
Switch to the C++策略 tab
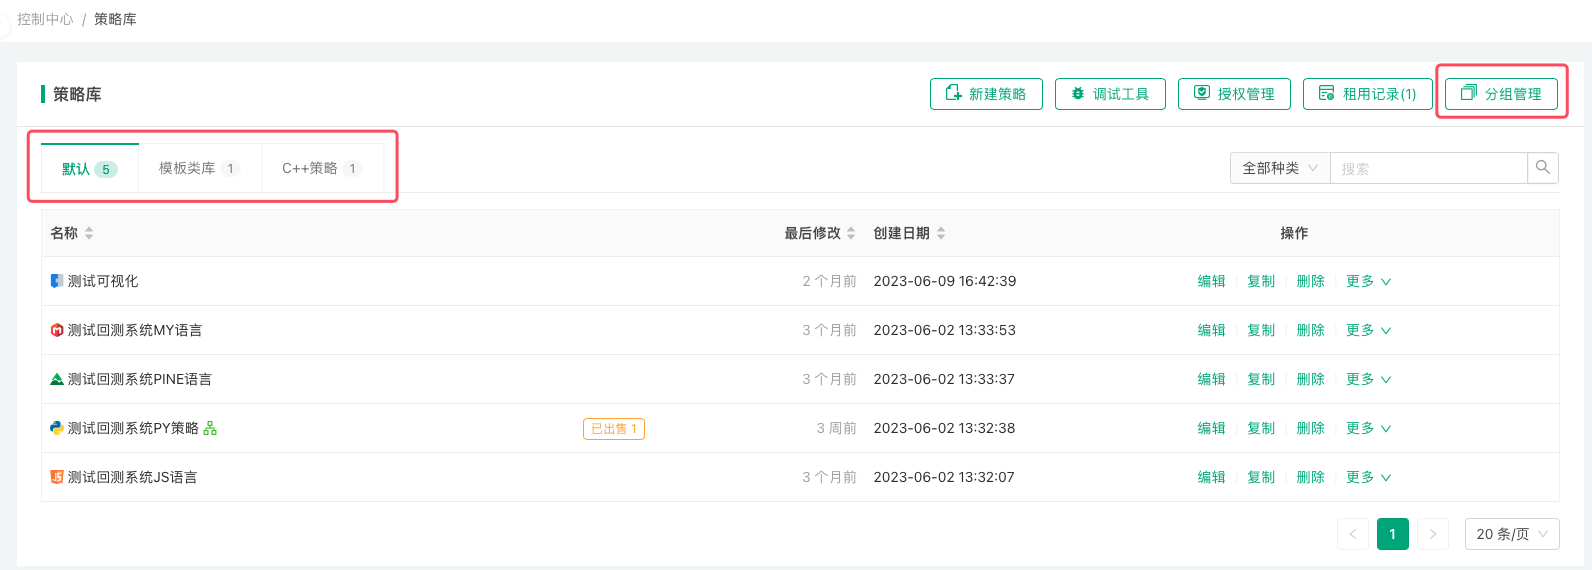coord(321,168)
